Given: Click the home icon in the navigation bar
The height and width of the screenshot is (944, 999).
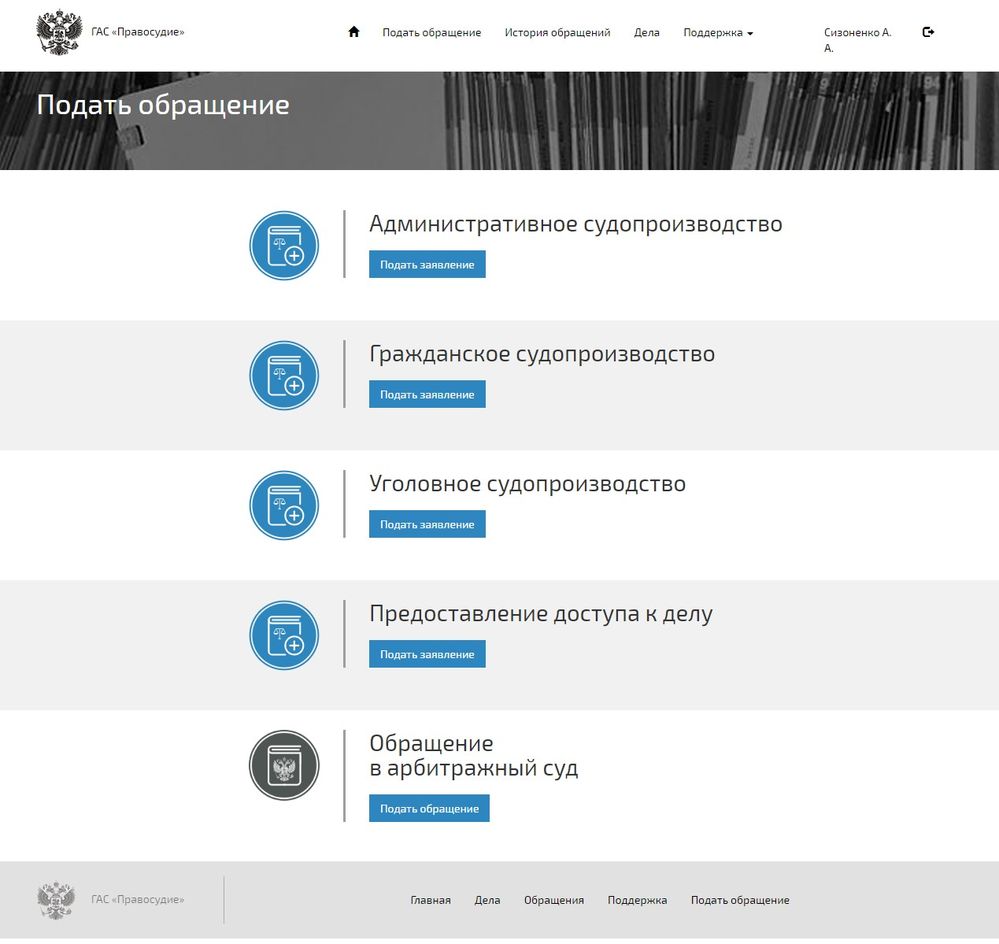Looking at the screenshot, I should (x=353, y=32).
